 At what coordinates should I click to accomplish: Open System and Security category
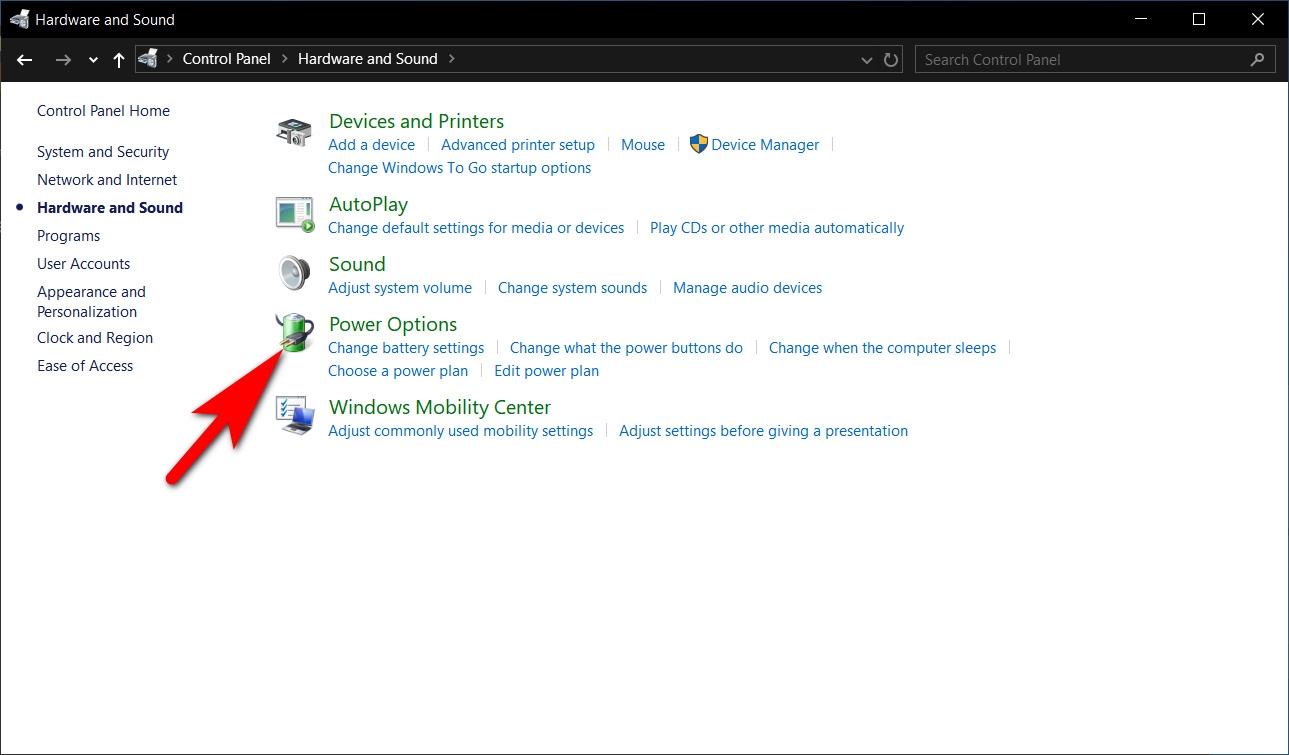point(103,152)
